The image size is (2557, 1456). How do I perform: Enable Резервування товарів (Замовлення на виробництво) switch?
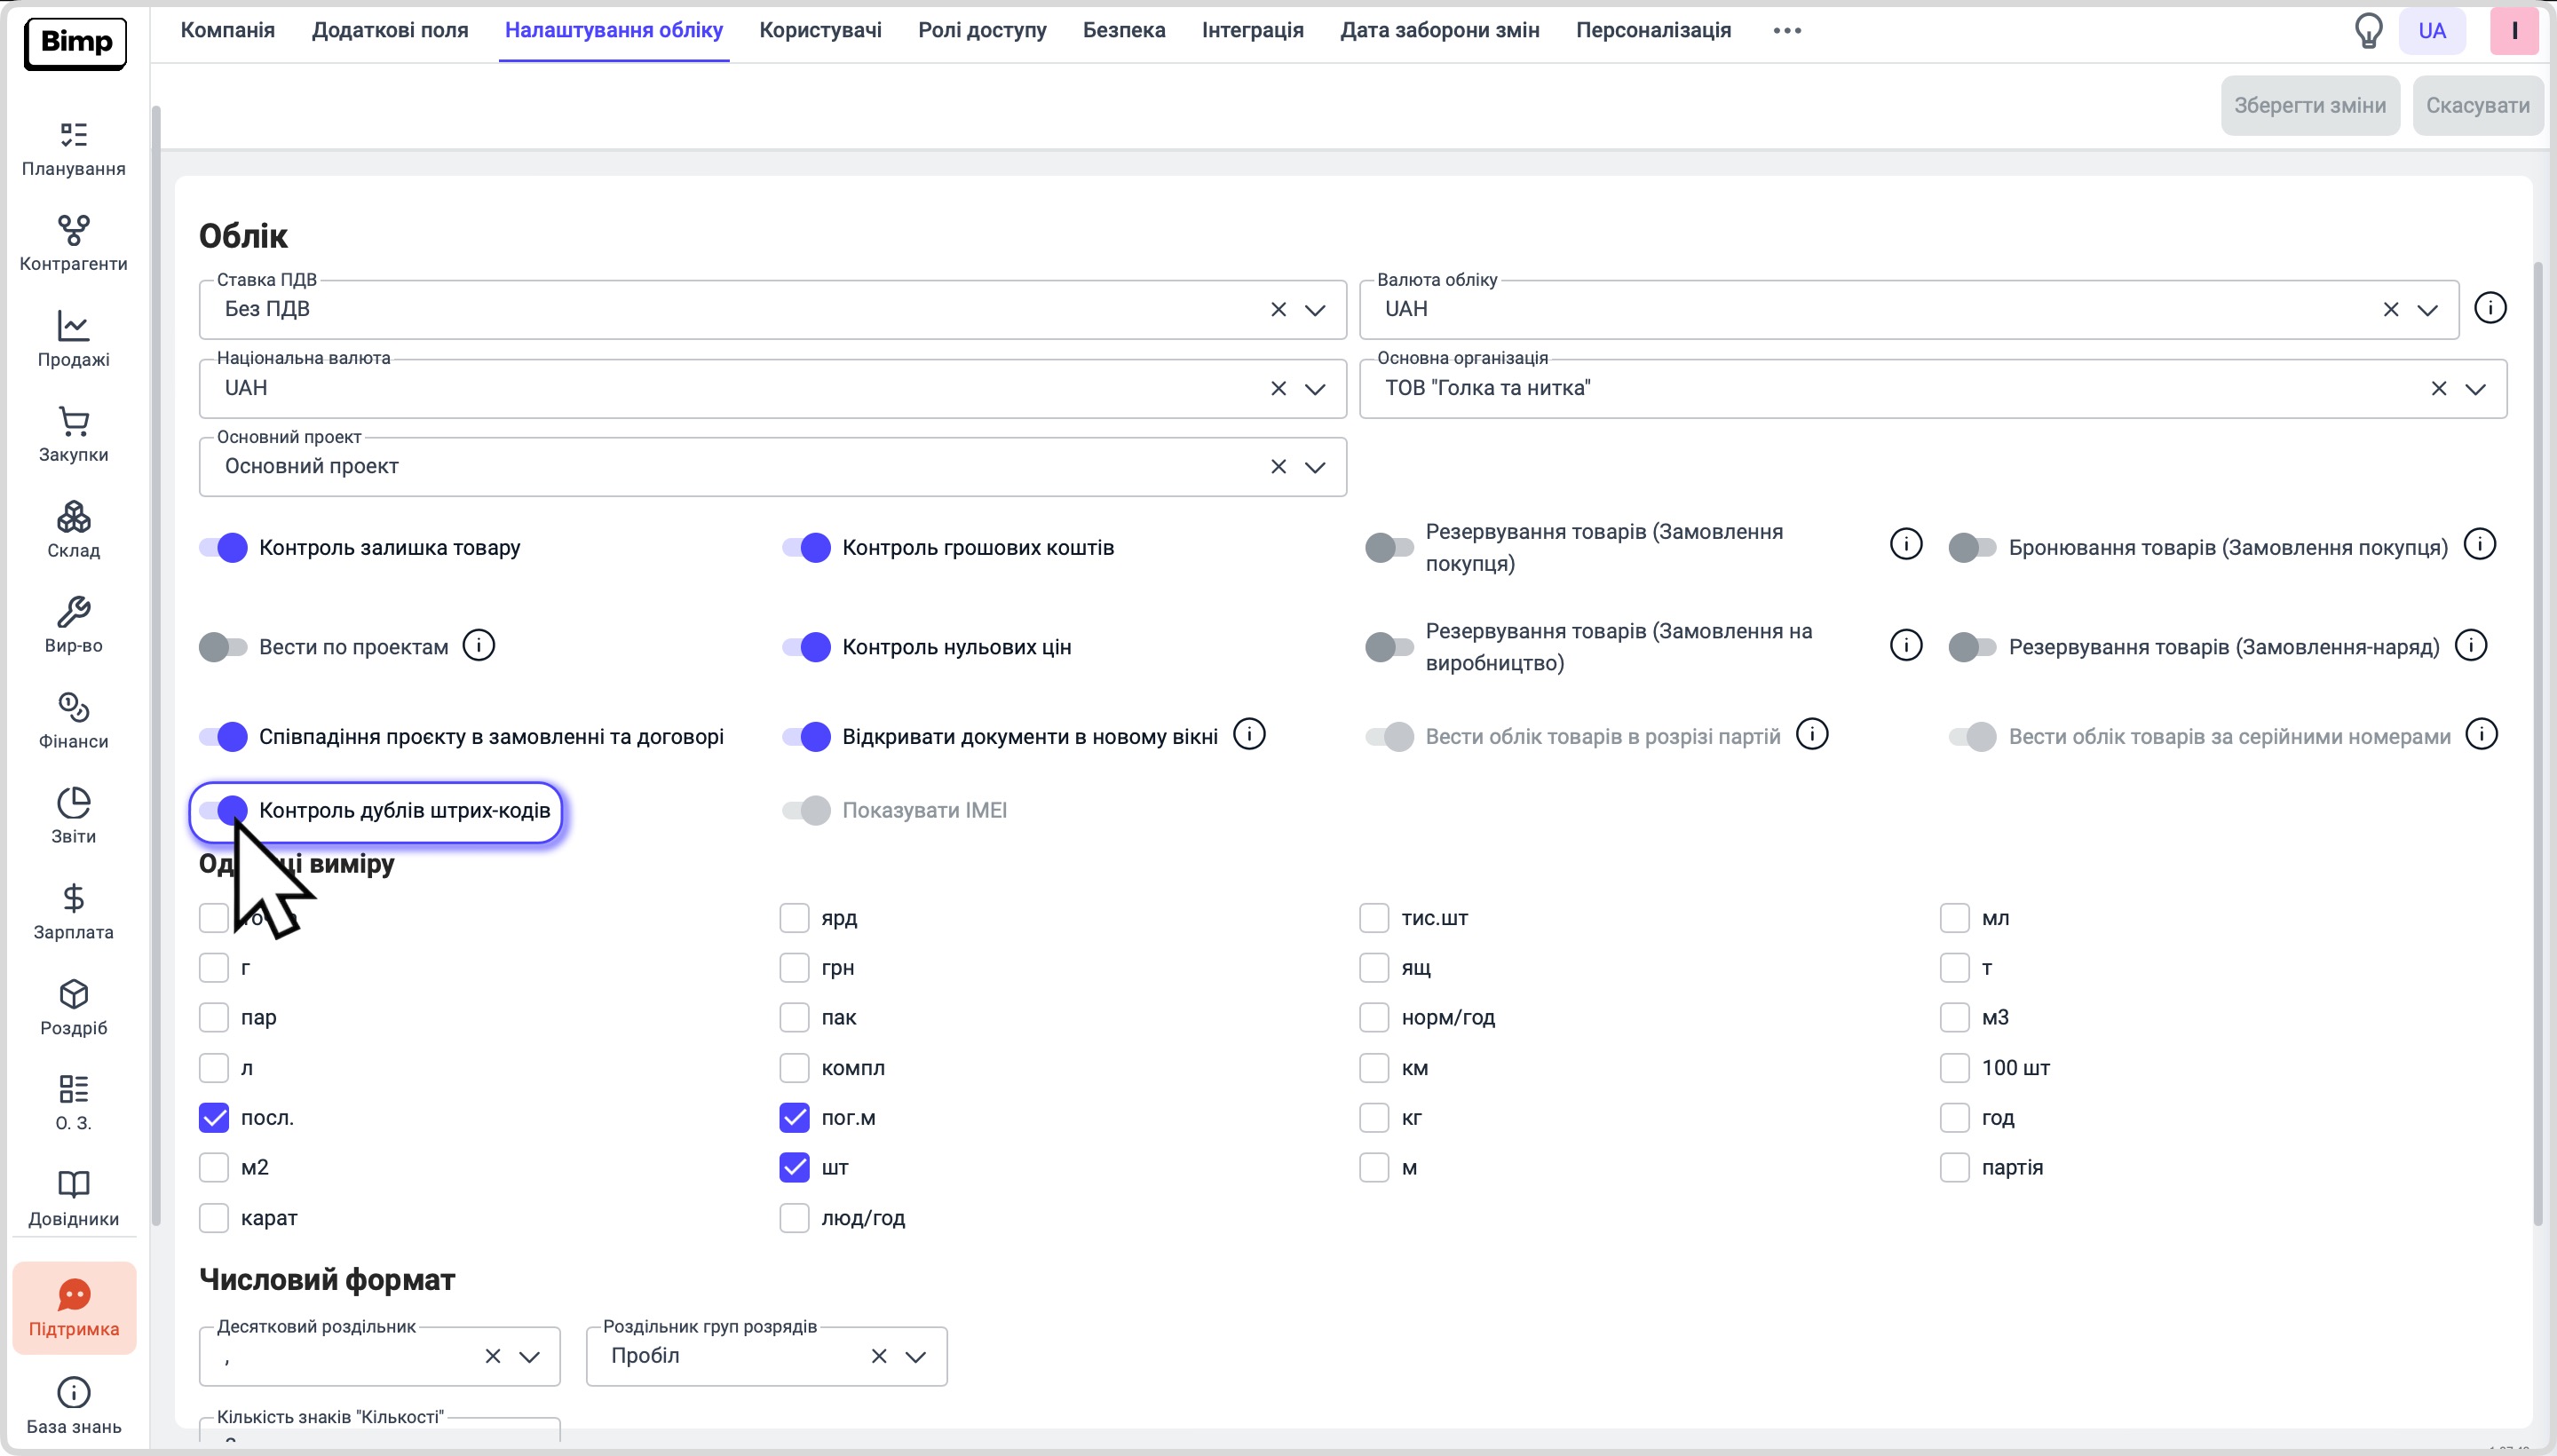[x=1389, y=647]
